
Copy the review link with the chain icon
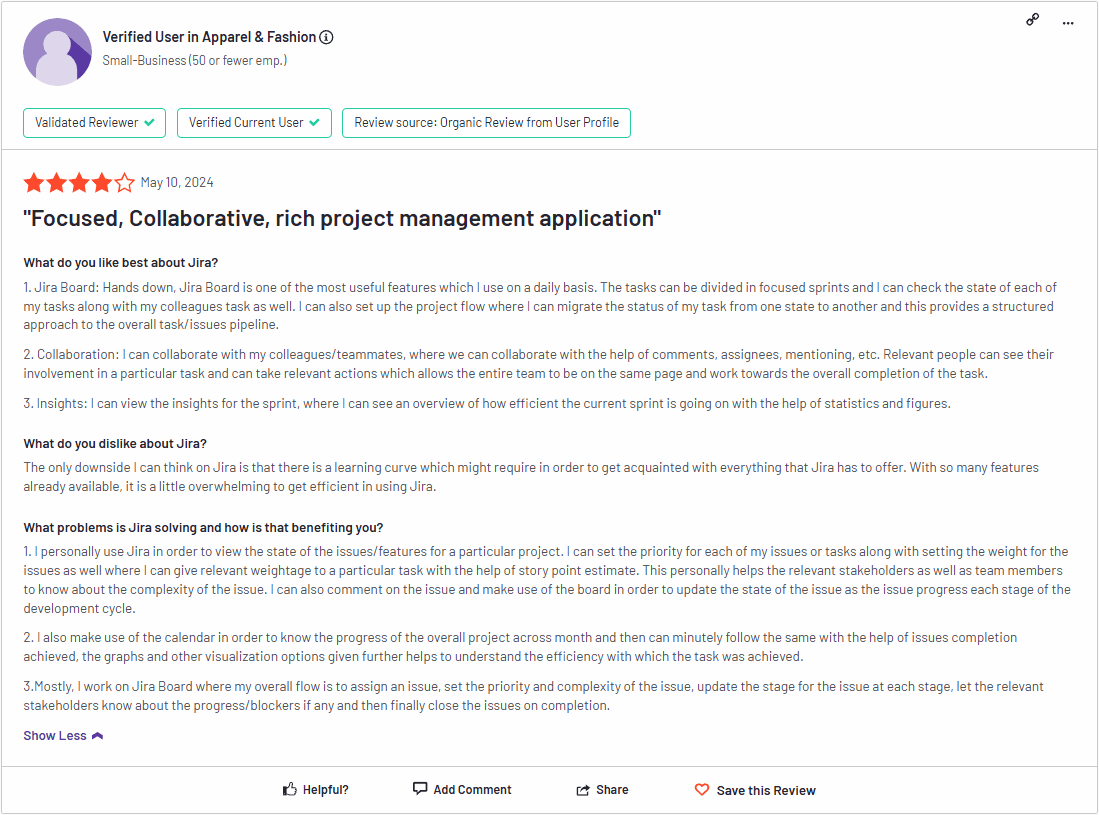1032,20
